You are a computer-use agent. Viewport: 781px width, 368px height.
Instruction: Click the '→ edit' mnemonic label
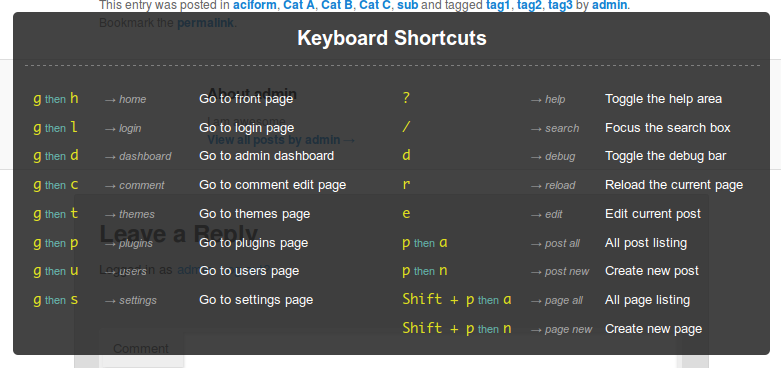(546, 214)
